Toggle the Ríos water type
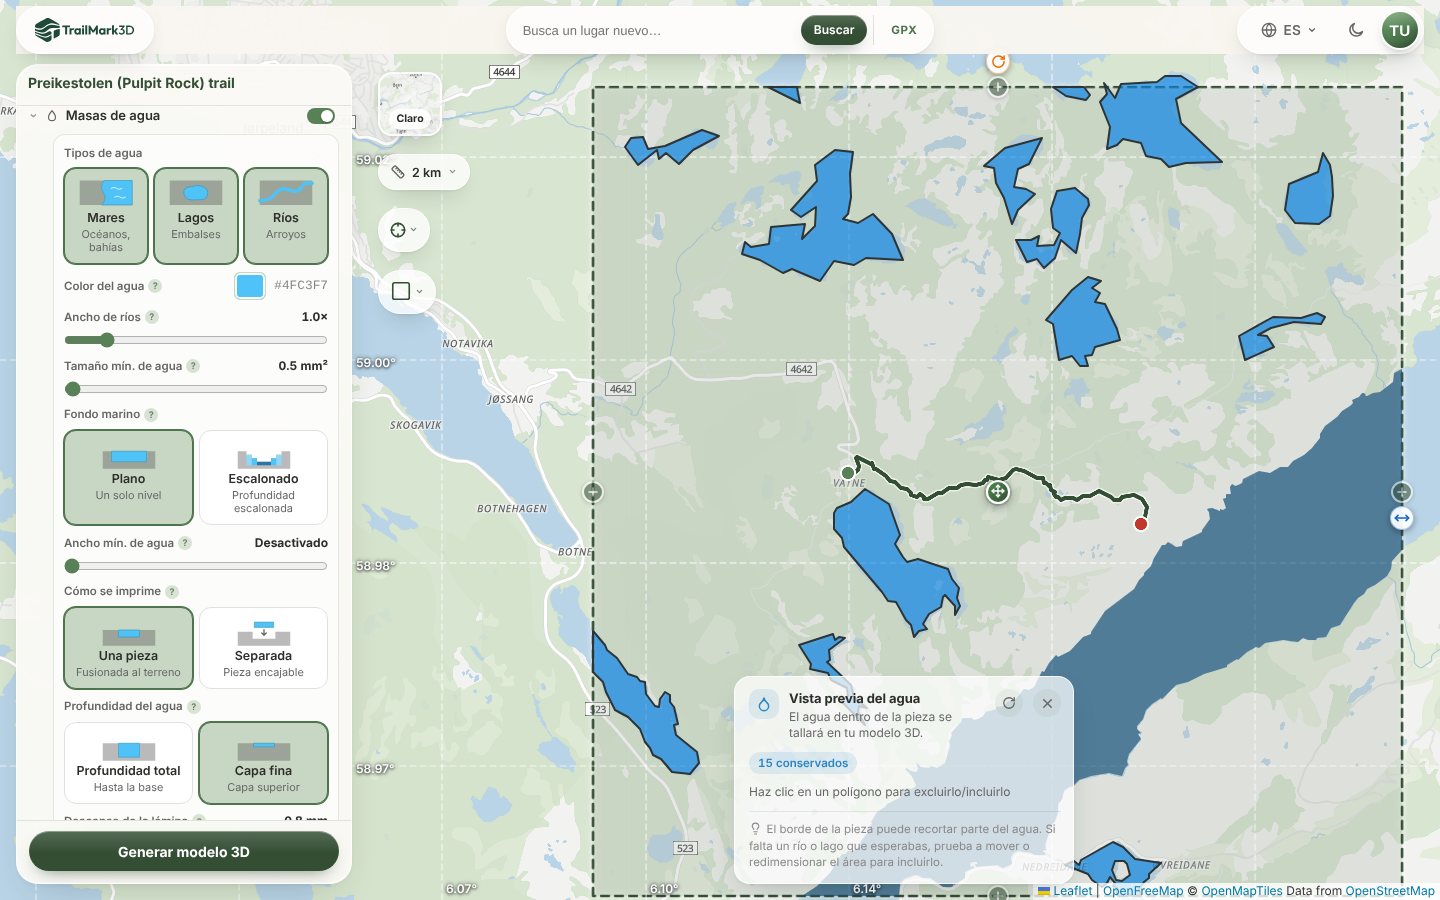 pyautogui.click(x=286, y=216)
